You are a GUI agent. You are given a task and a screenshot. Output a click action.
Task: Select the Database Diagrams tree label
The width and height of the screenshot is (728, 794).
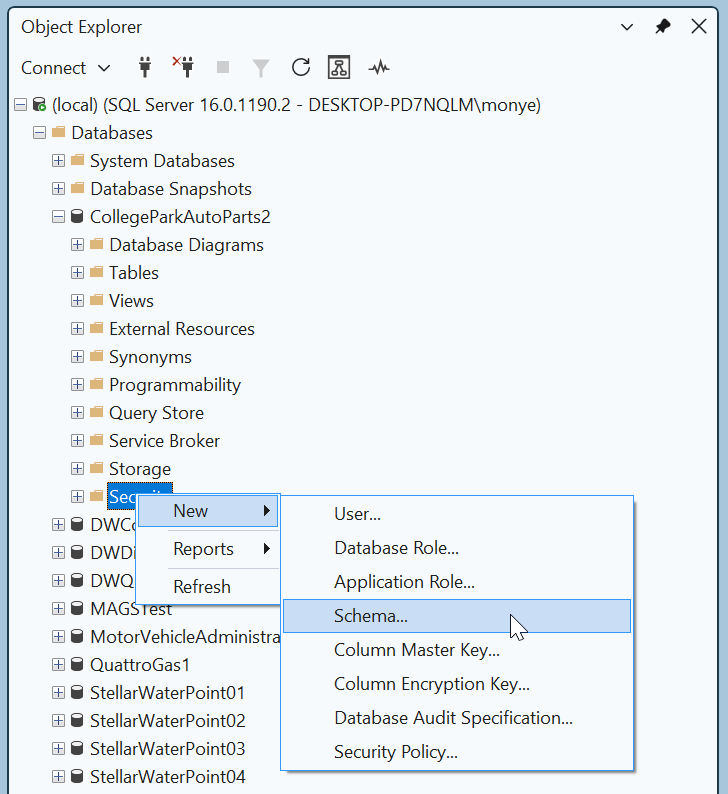(186, 245)
